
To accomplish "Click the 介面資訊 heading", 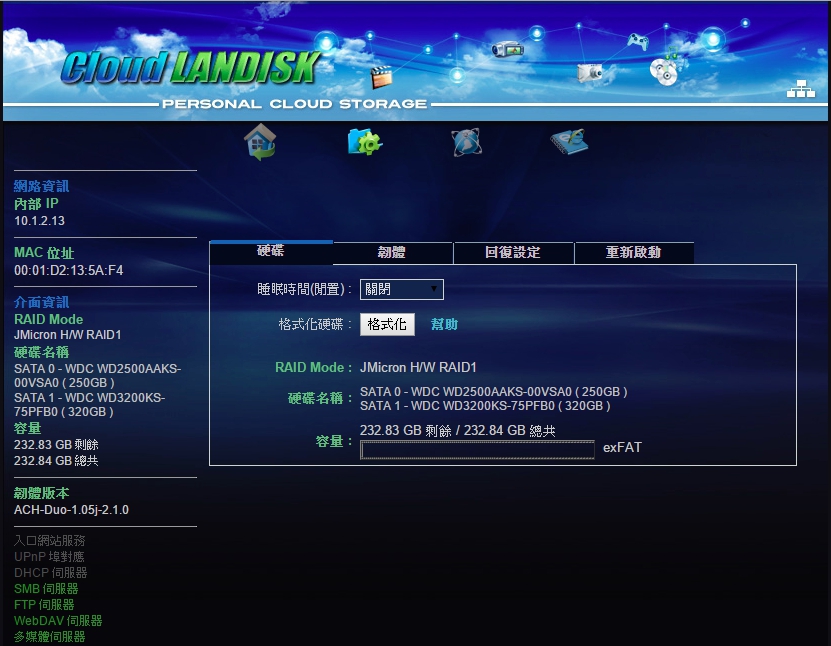I will click(41, 302).
